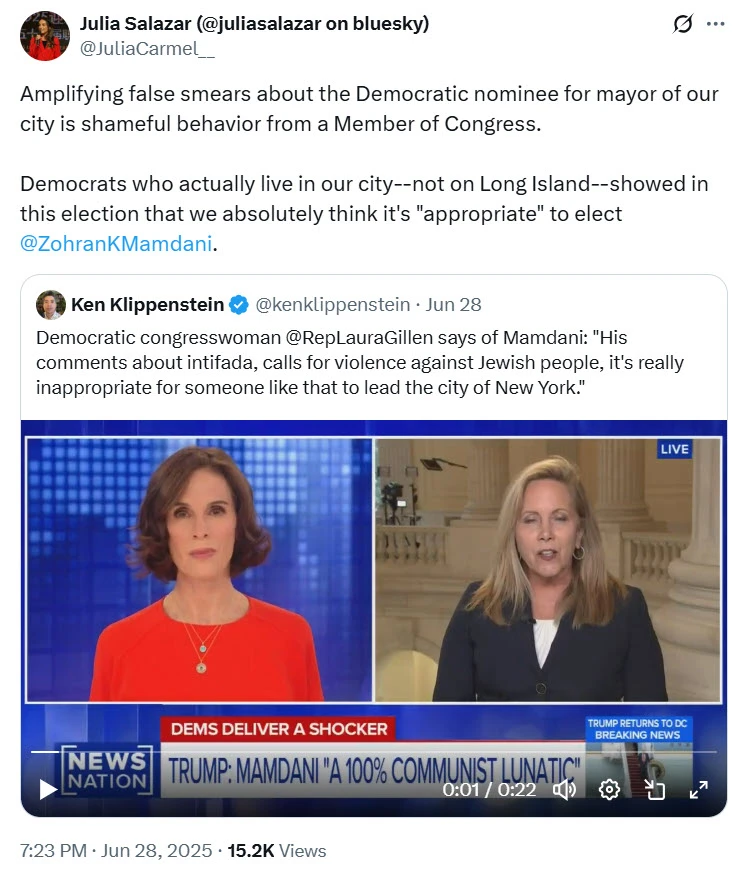The width and height of the screenshot is (745, 881).
Task: Open the @kenklippenstein handle in quoted tweet
Action: pos(333,305)
